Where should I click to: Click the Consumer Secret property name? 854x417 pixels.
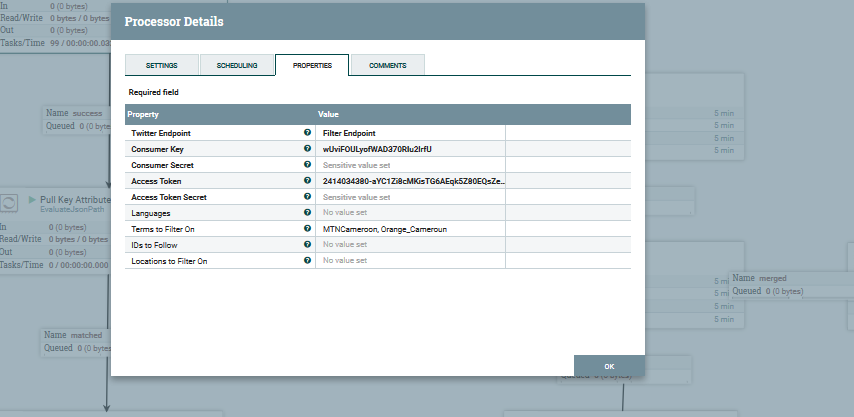[162, 165]
